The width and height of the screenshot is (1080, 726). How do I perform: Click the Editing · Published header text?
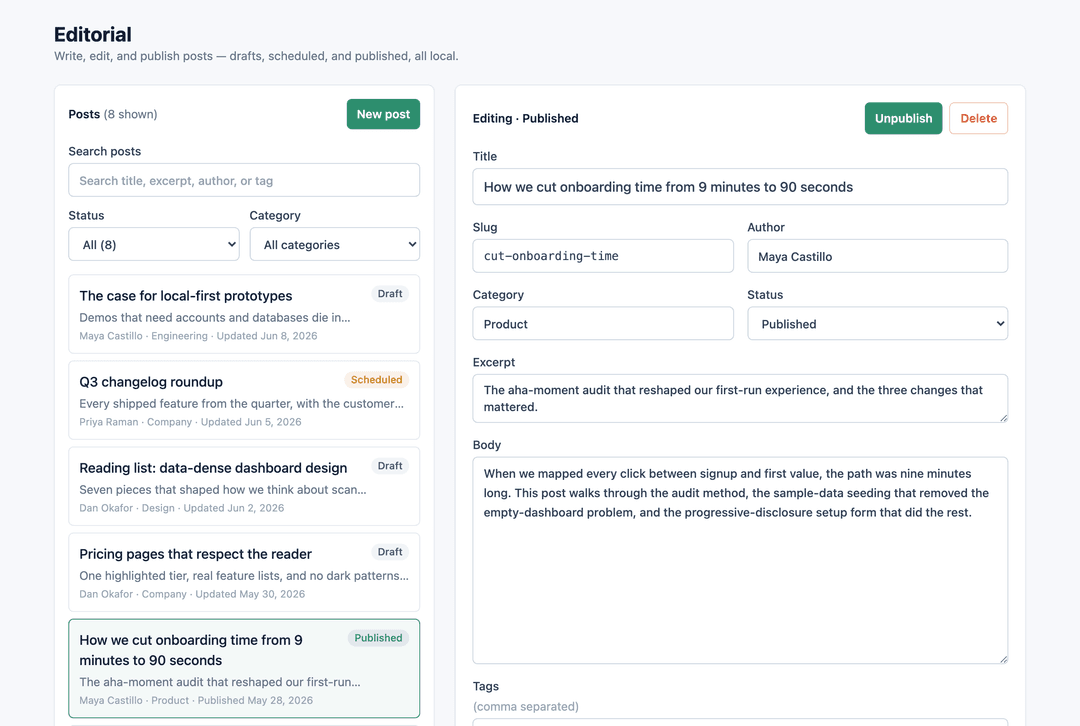tap(526, 118)
